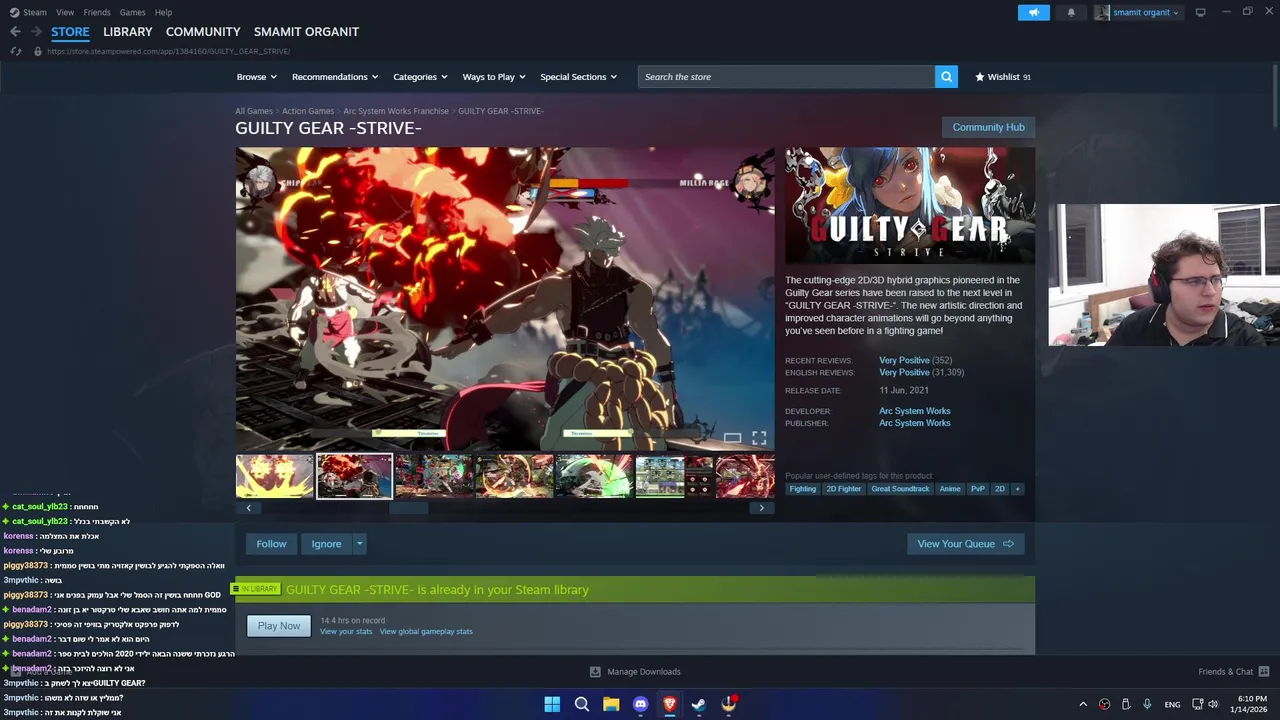The width and height of the screenshot is (1280, 720).
Task: Select the PvP tag
Action: coord(977,489)
